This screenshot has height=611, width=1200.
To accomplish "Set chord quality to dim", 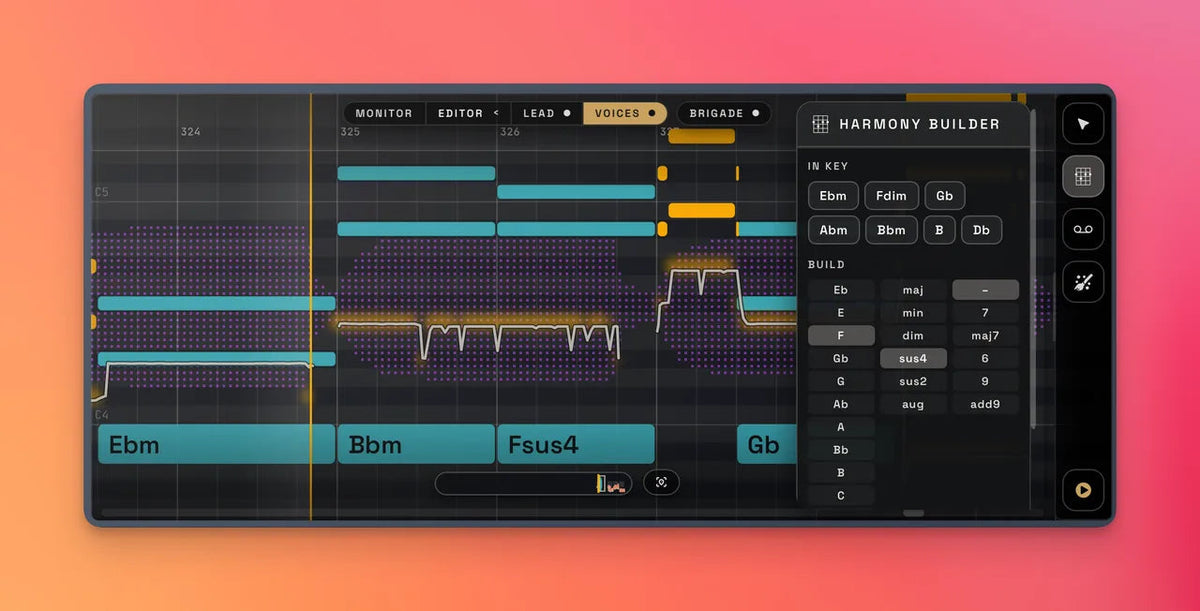I will [x=913, y=336].
